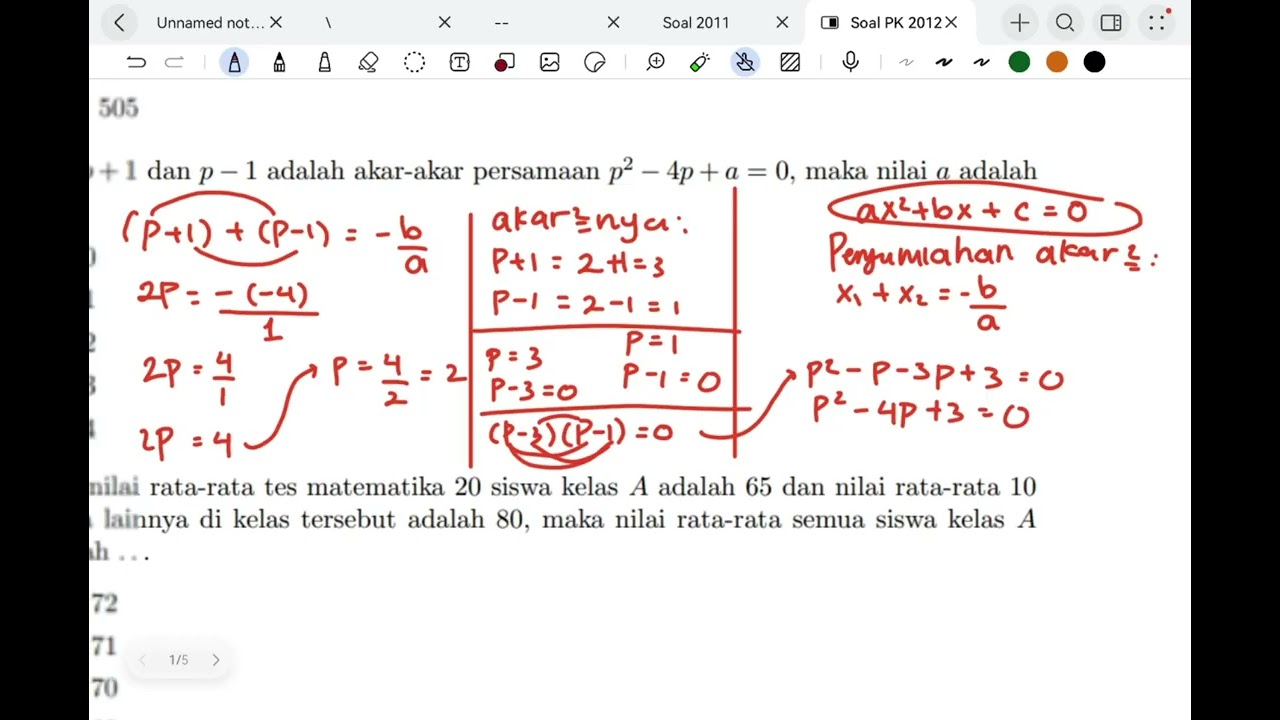Switch to the "--" tab

[x=502, y=22]
